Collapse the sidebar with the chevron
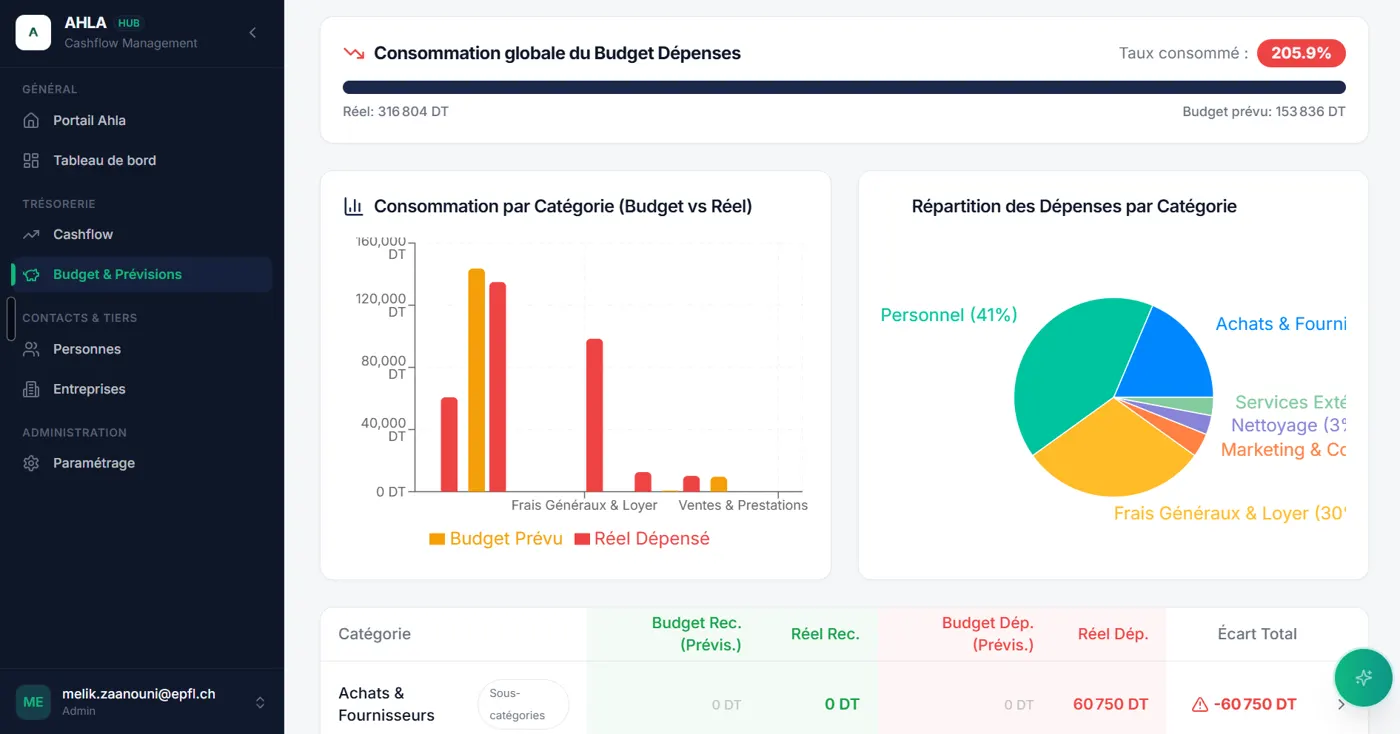The width and height of the screenshot is (1400, 734). pos(253,33)
